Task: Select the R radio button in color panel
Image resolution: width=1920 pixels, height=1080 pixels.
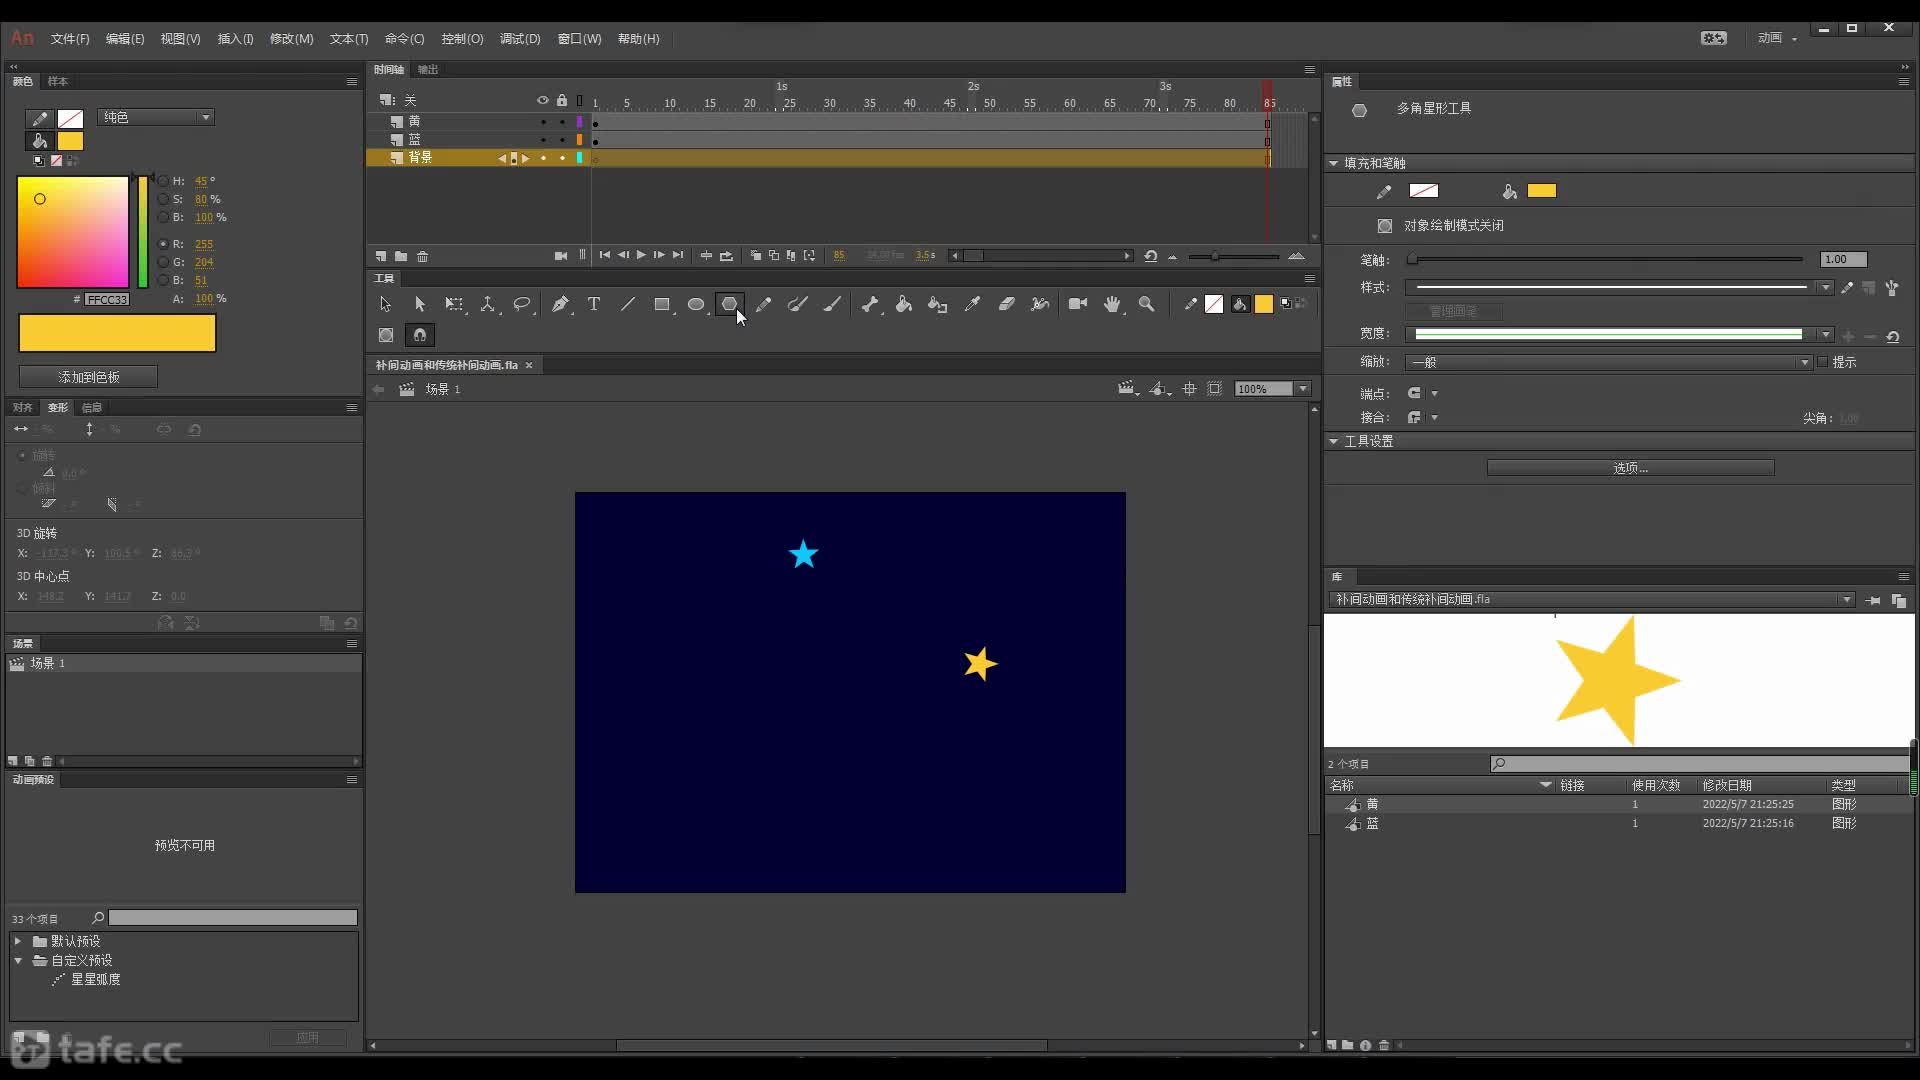Action: [x=163, y=244]
